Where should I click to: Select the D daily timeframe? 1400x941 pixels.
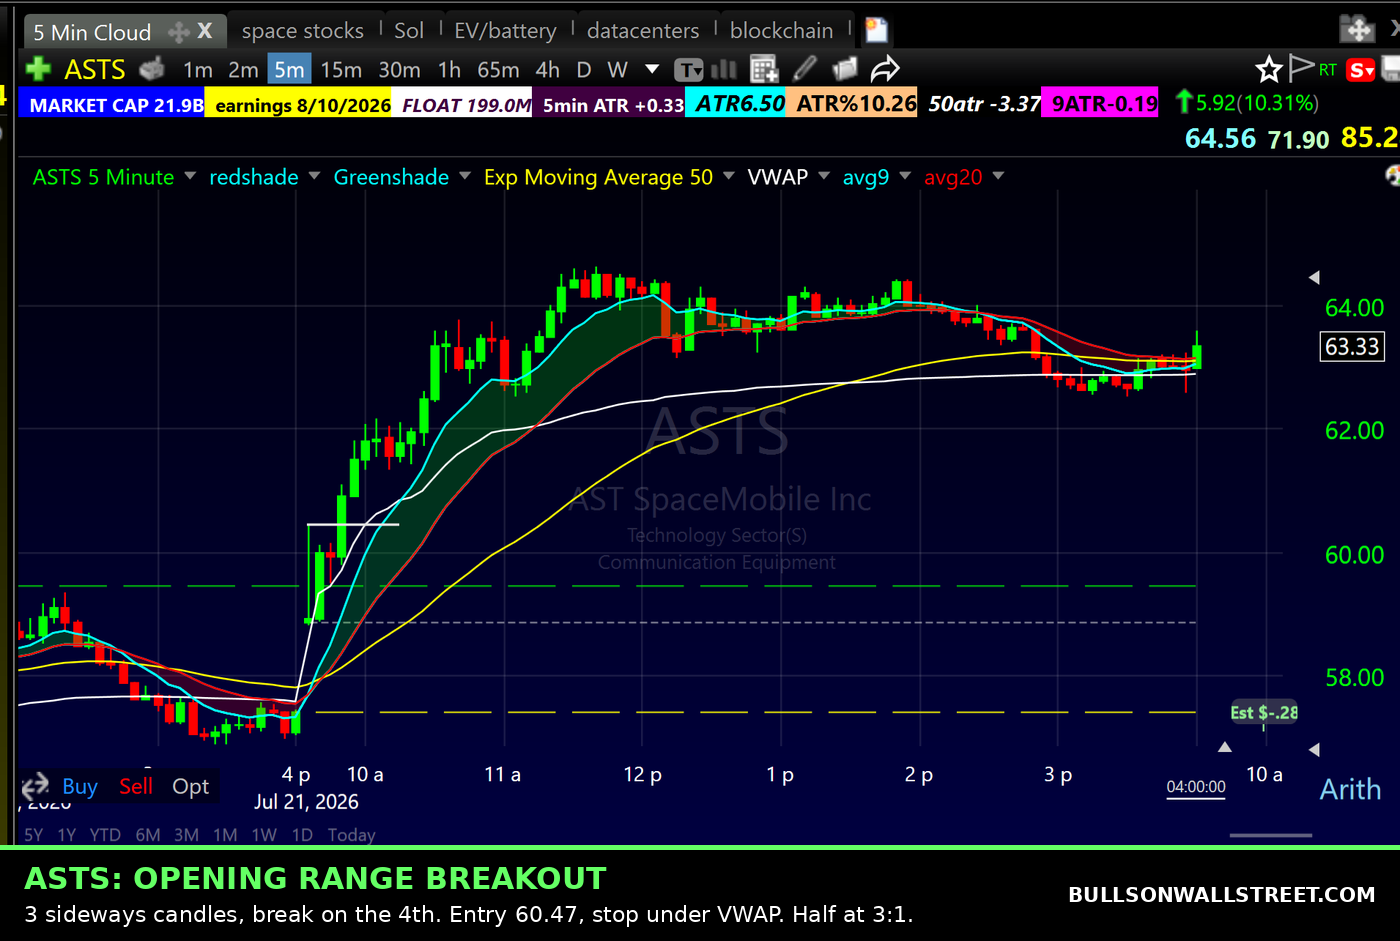coord(584,70)
